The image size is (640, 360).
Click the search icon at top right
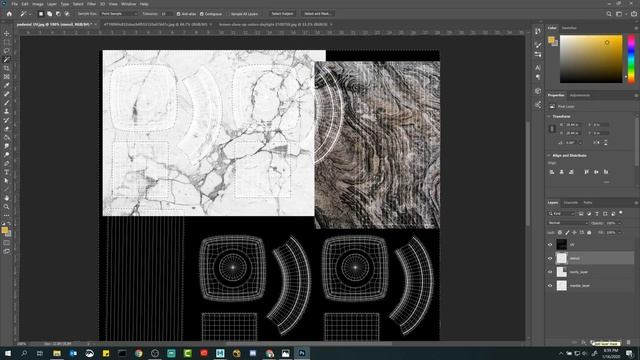(609, 14)
